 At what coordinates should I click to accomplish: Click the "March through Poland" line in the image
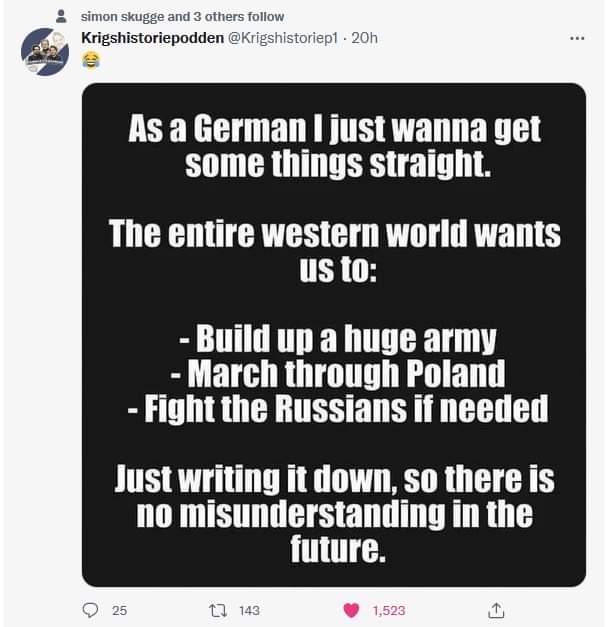[334, 374]
